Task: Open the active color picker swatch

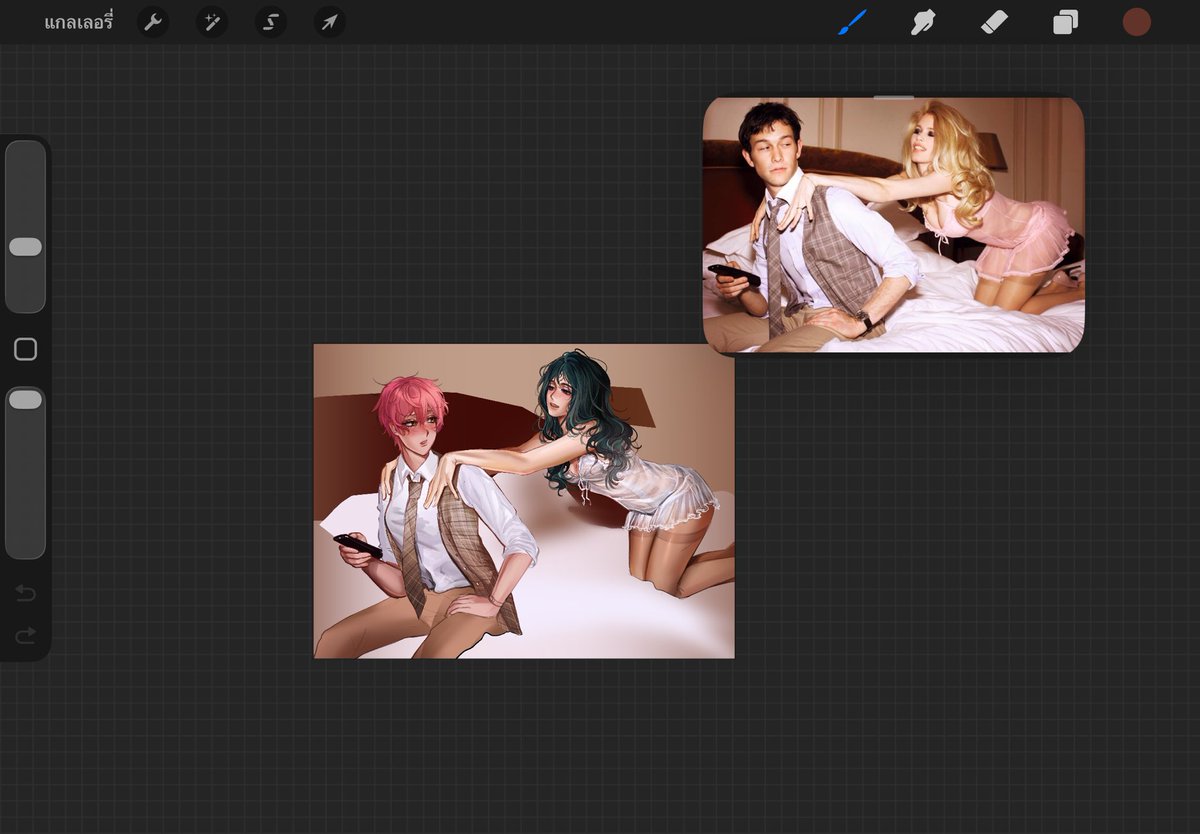Action: pyautogui.click(x=1136, y=22)
